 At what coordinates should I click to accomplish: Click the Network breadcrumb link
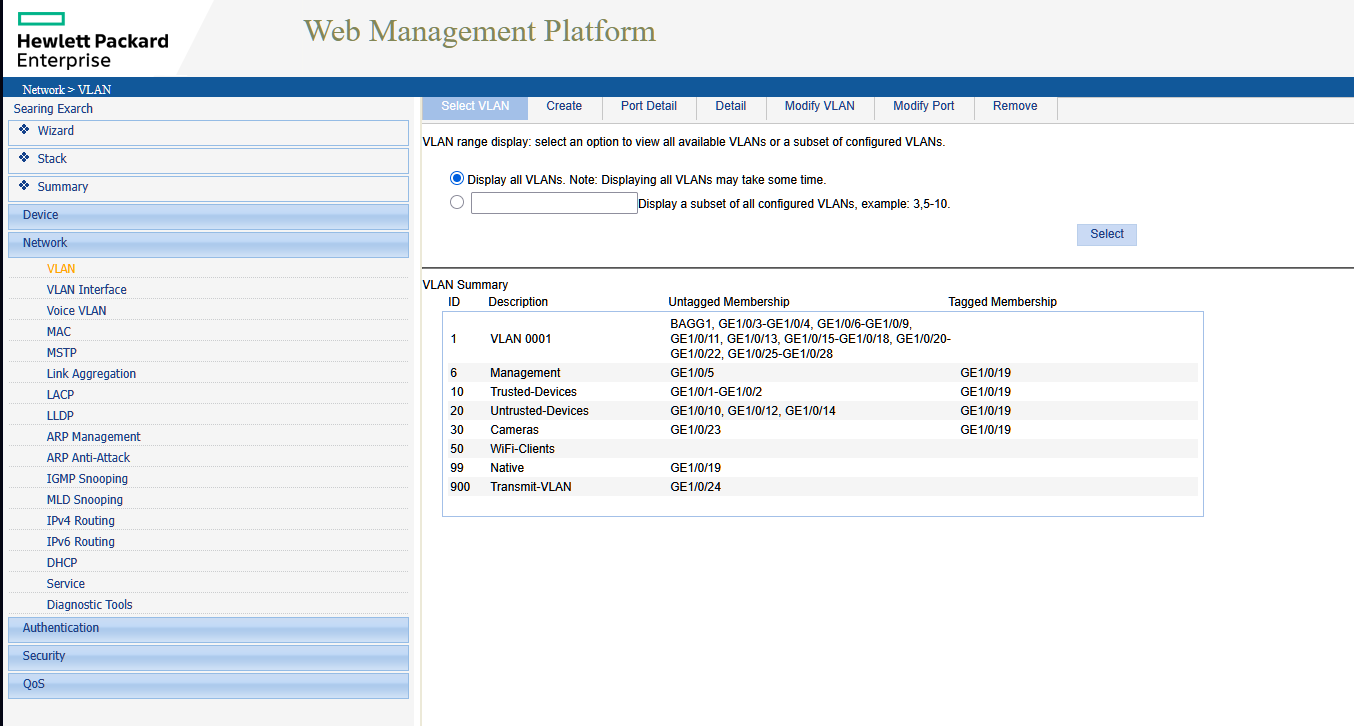pyautogui.click(x=44, y=89)
